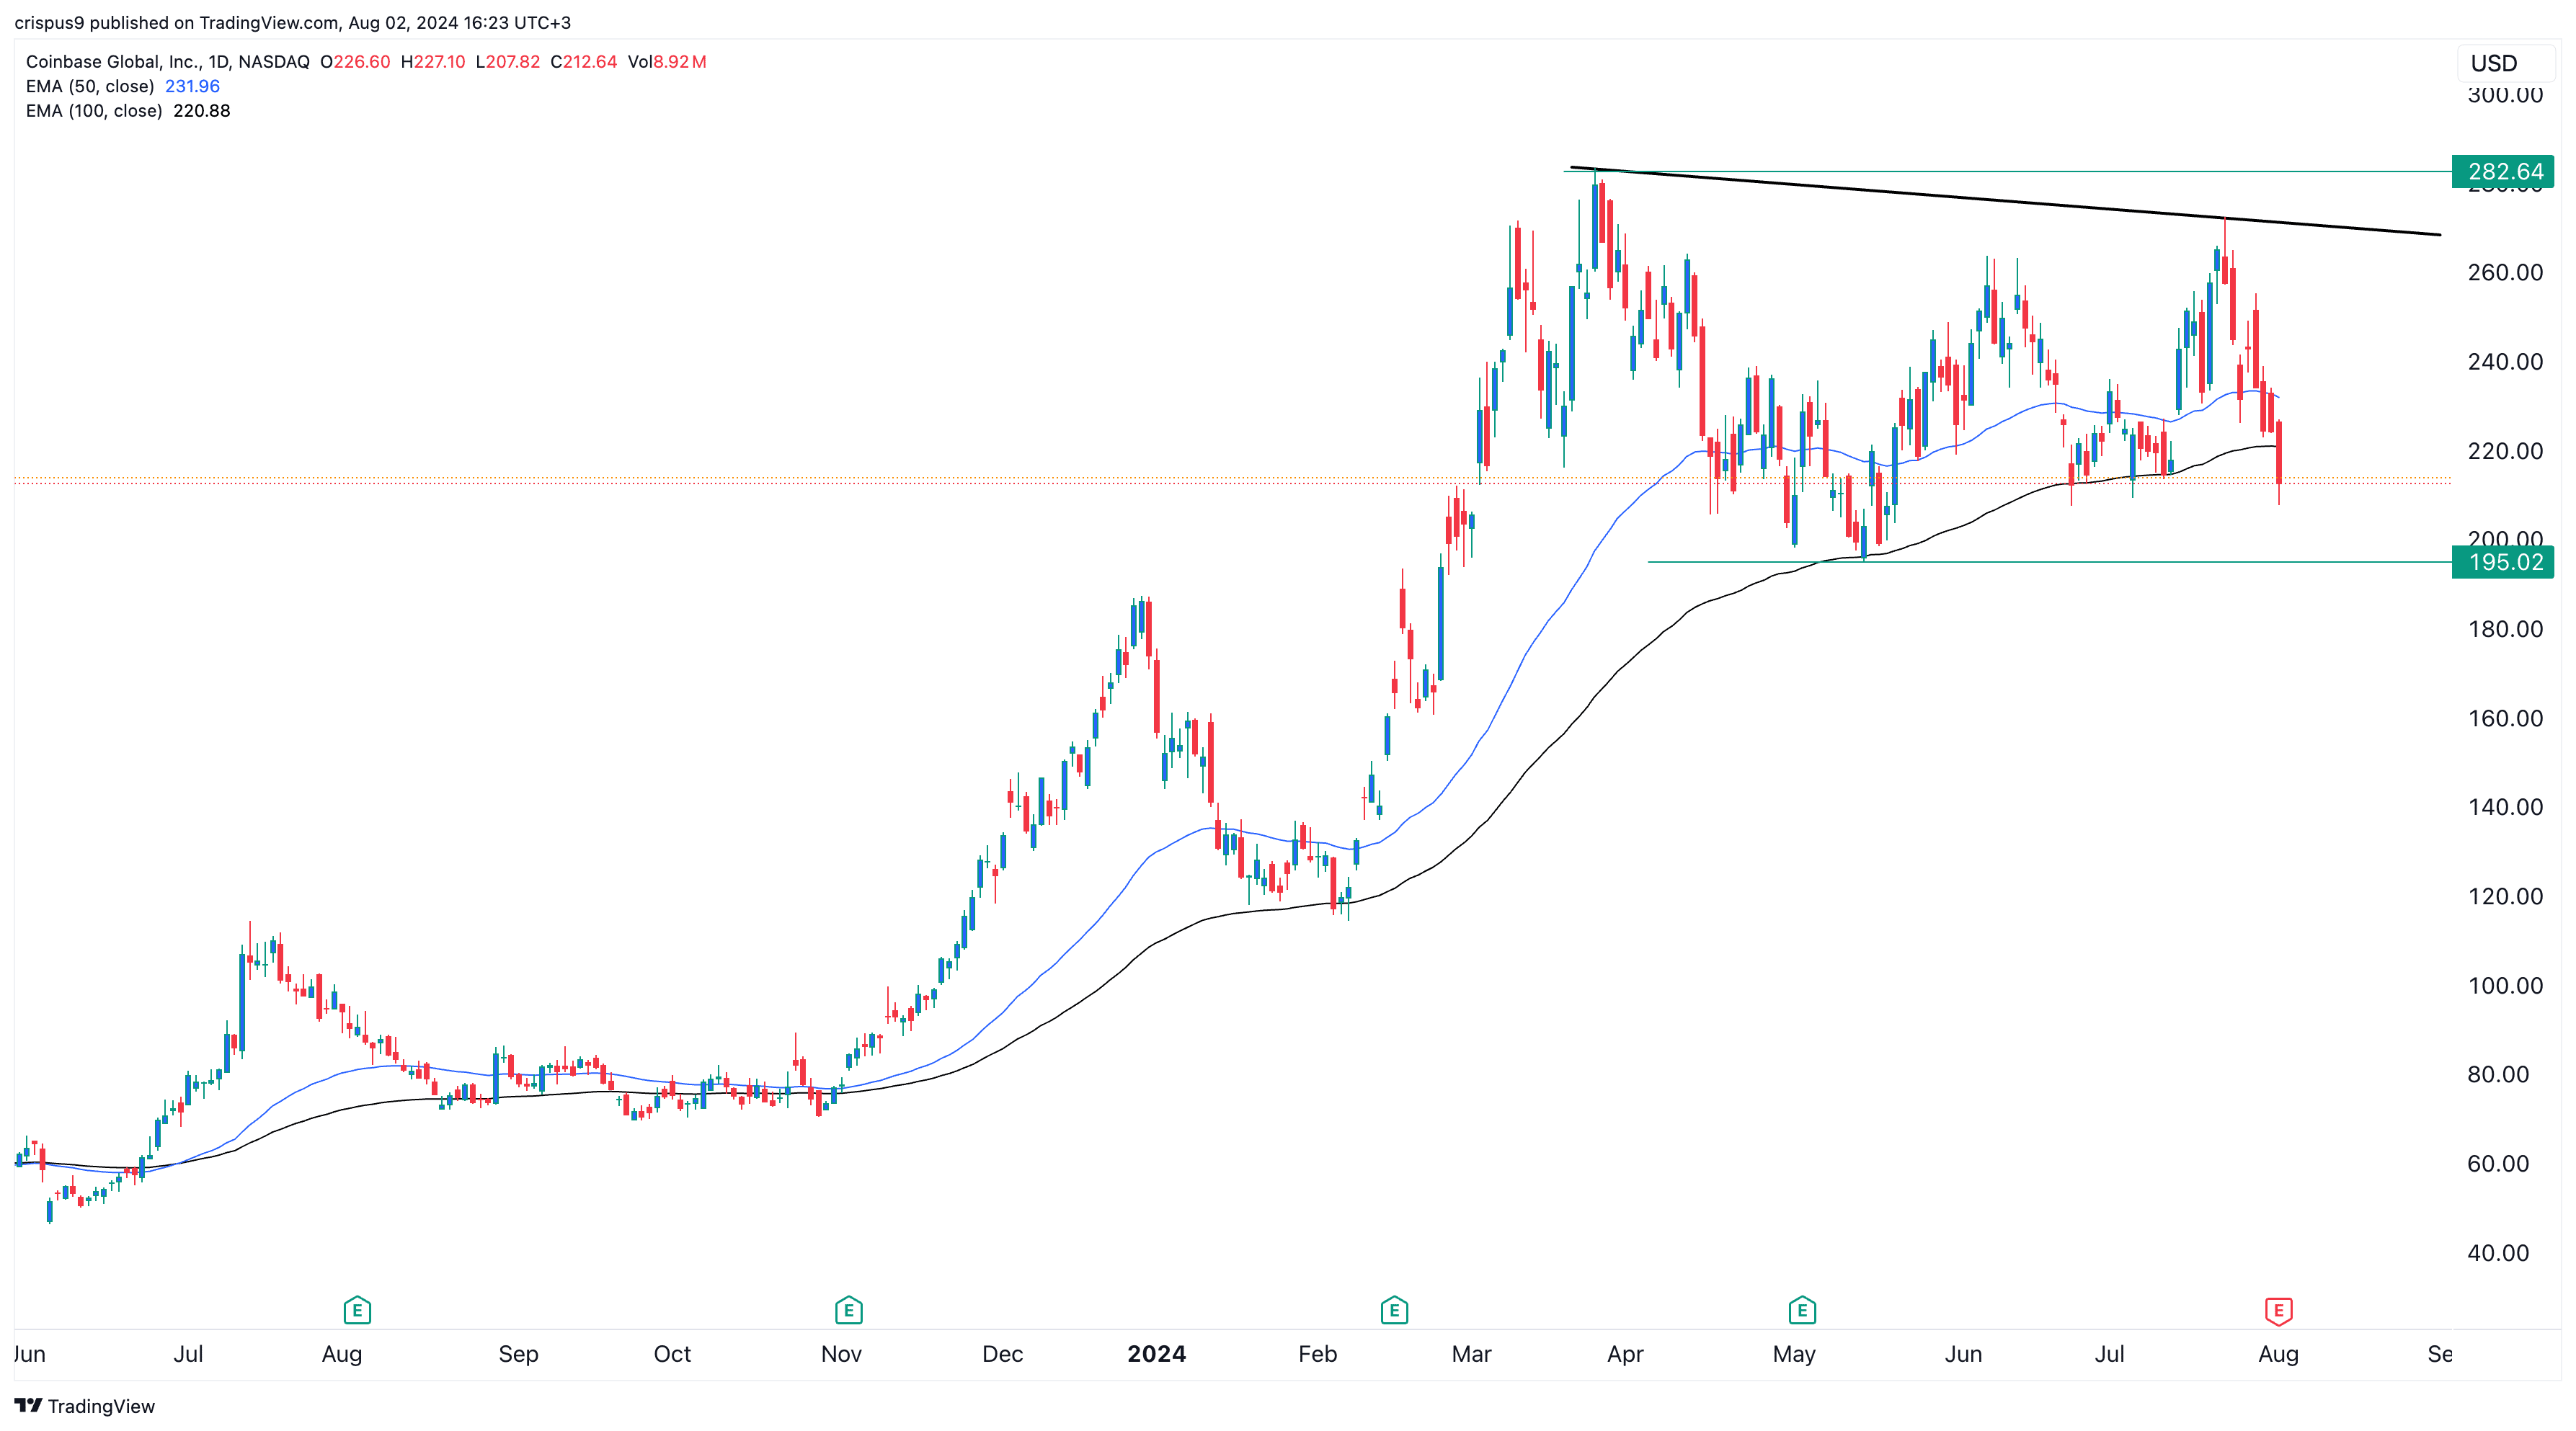This screenshot has height=1431, width=2576.
Task: Click the 40.00 price axis label
Action: [2498, 1253]
